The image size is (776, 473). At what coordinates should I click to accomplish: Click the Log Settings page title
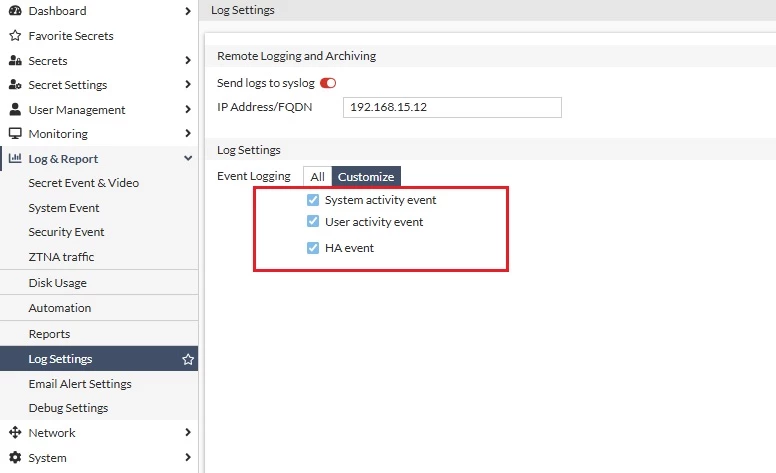point(242,10)
